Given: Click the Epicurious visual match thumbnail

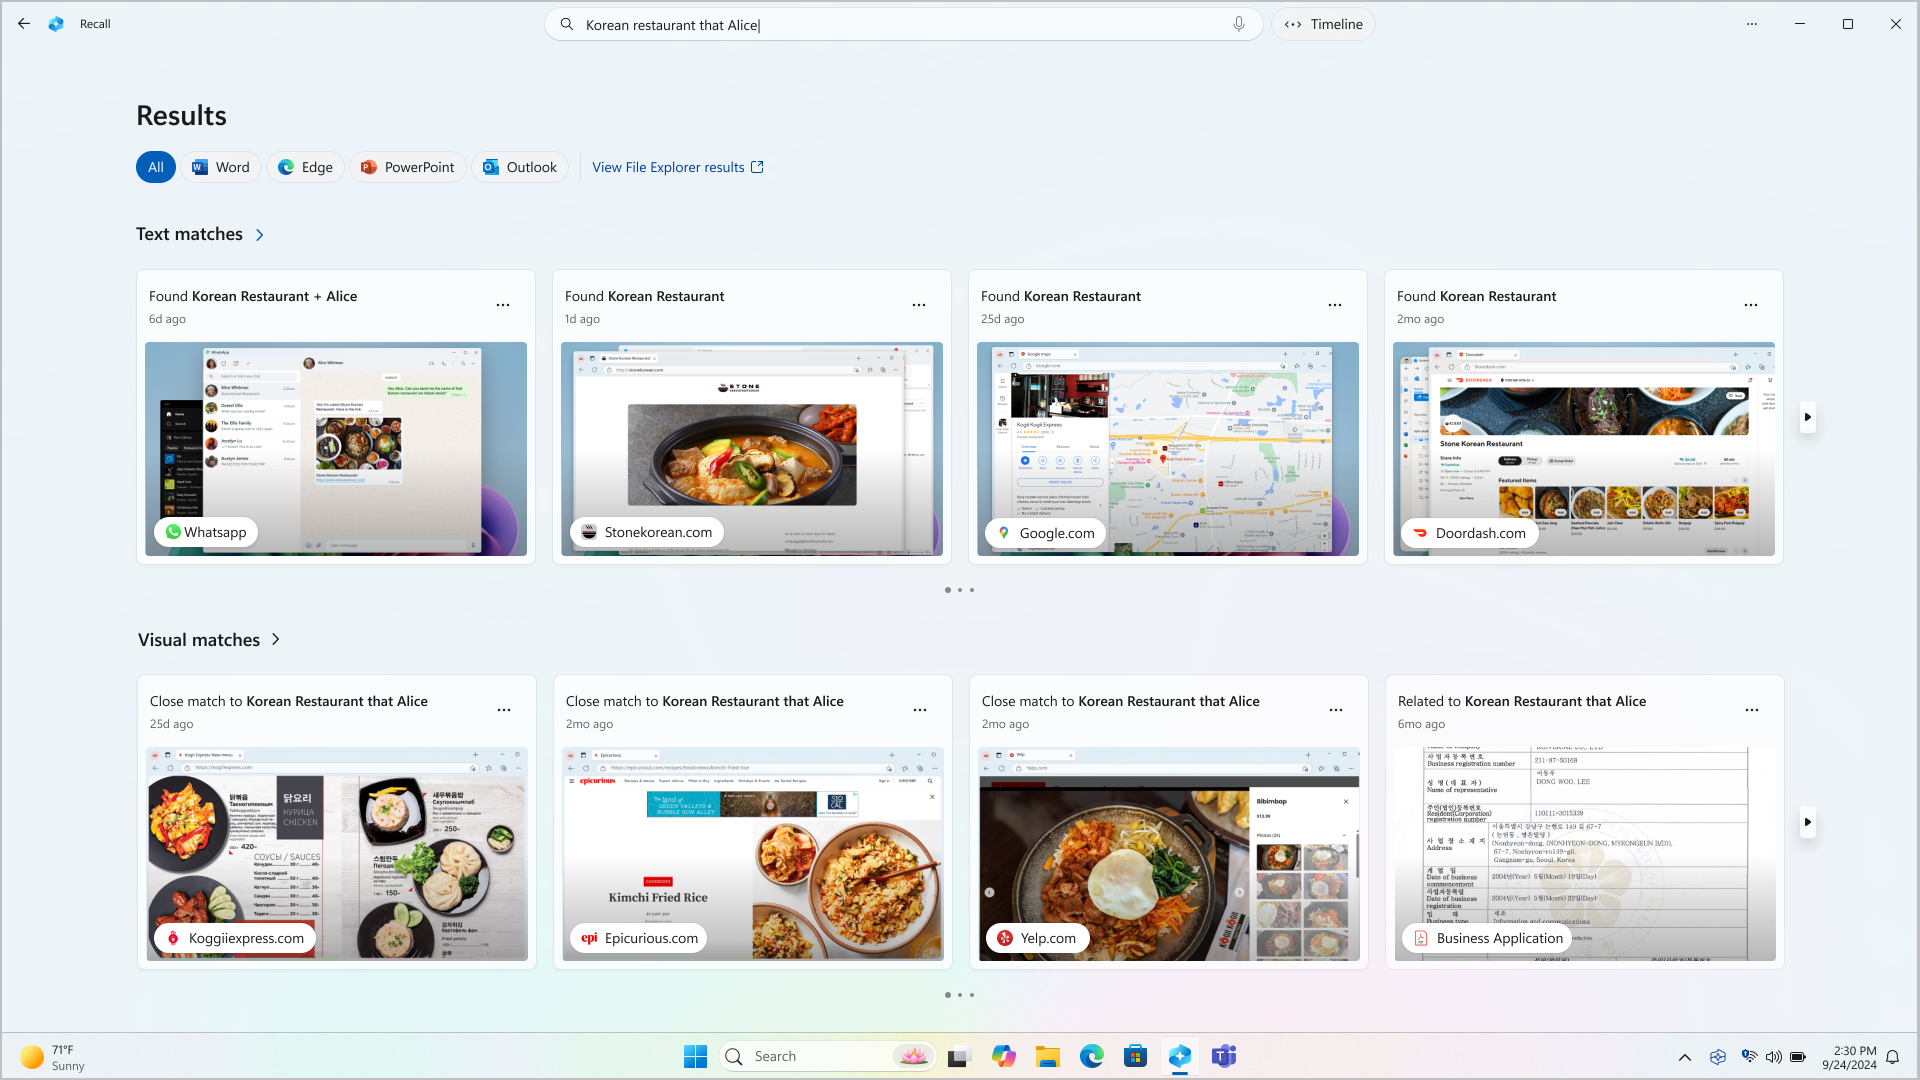Looking at the screenshot, I should [x=753, y=853].
